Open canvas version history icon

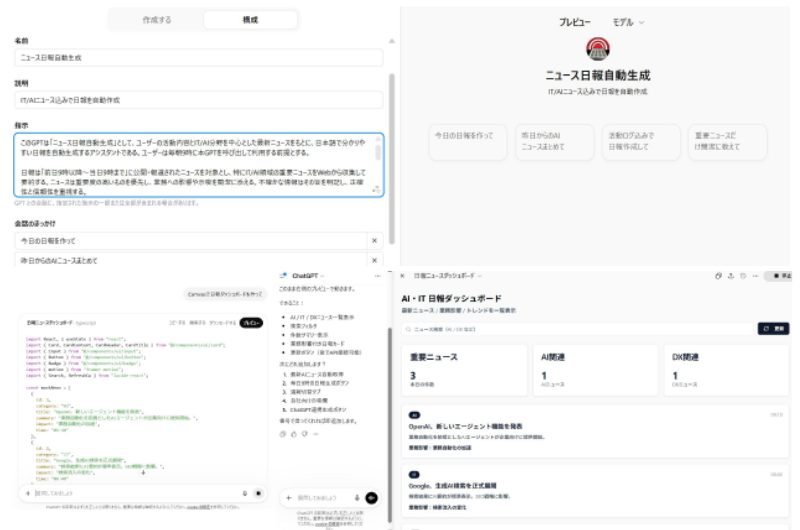click(x=743, y=276)
